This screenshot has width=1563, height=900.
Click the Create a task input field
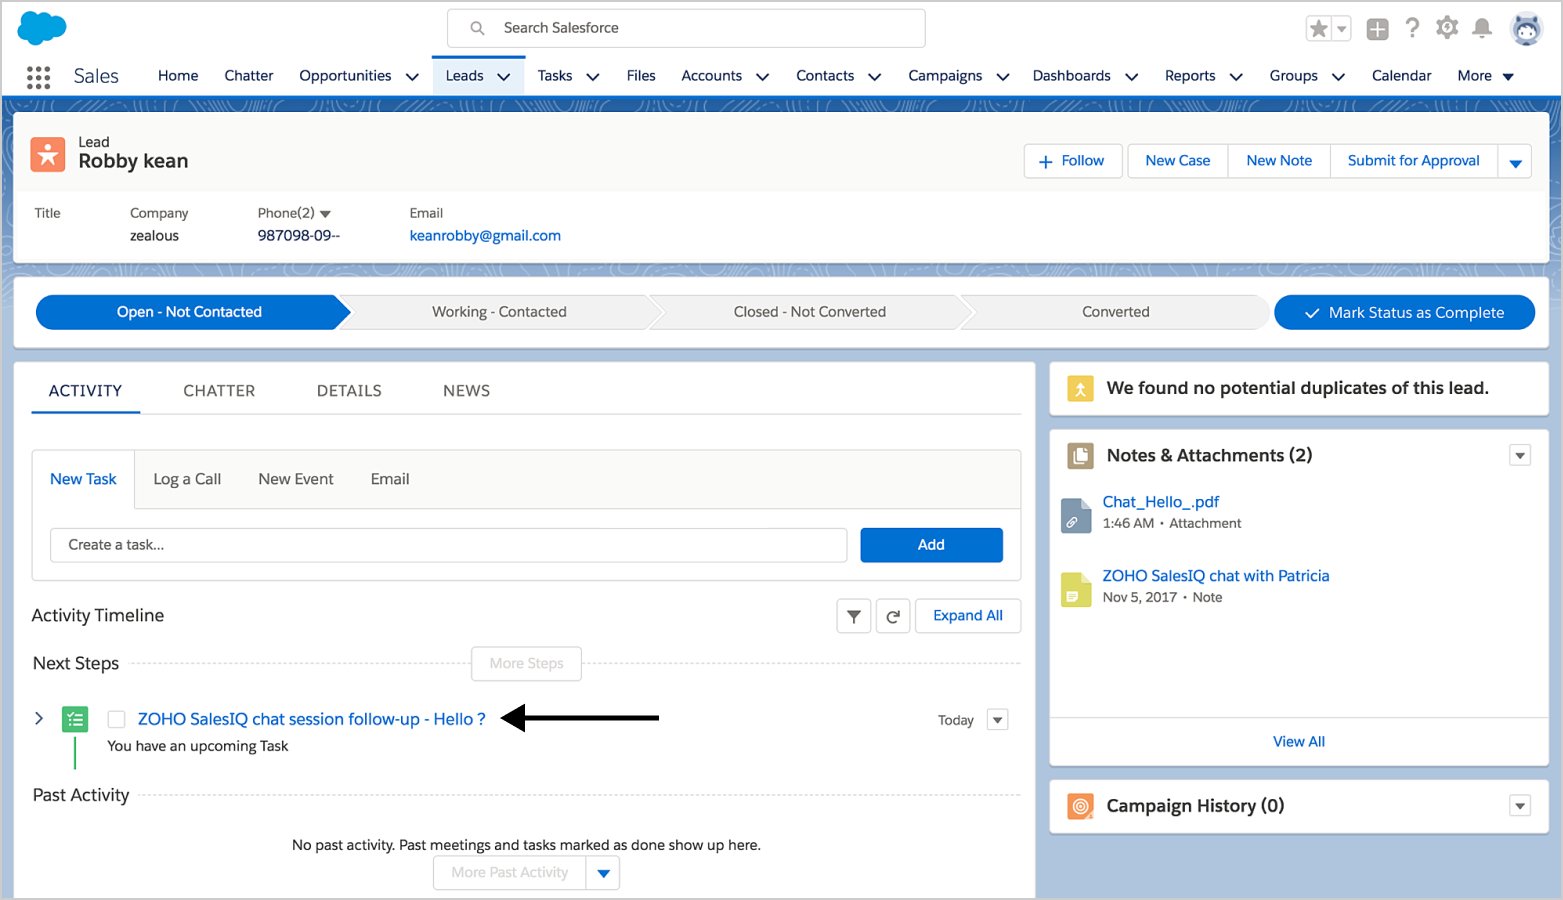tap(448, 545)
